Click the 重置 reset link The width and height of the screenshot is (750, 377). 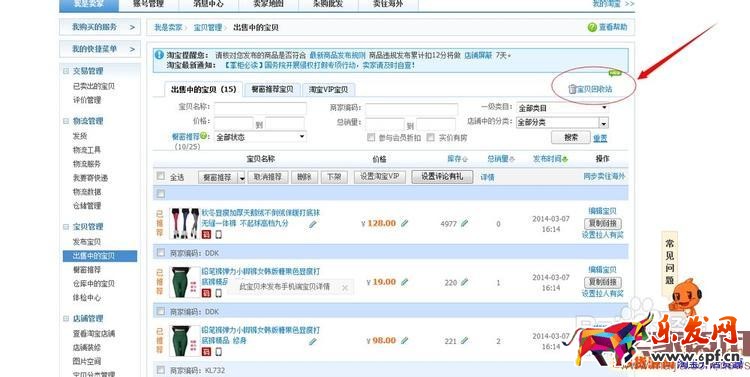600,138
